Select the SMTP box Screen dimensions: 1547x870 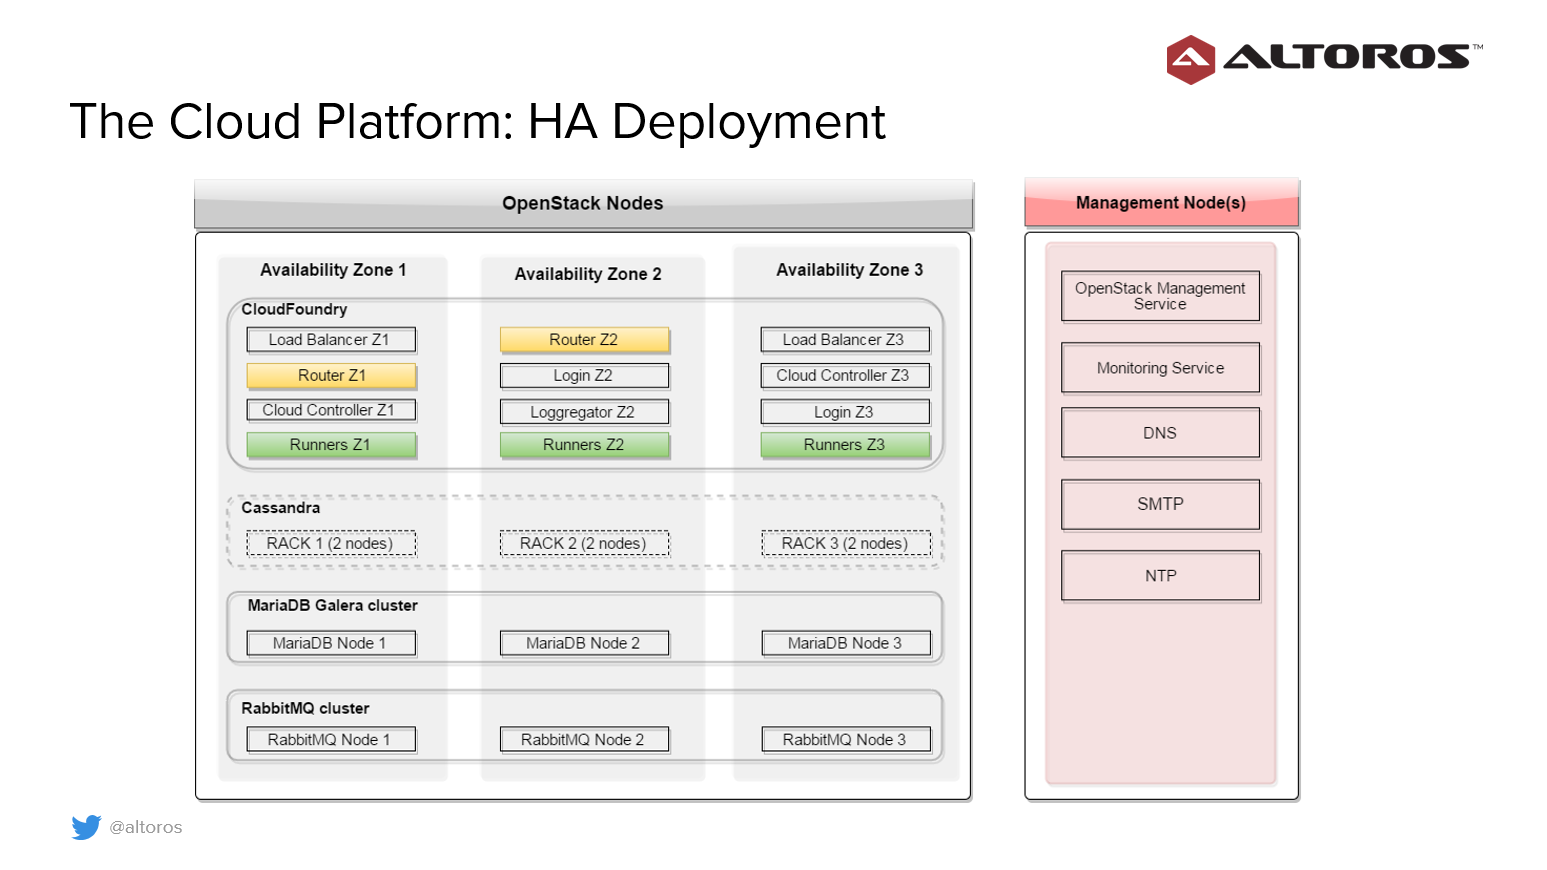[x=1161, y=504]
